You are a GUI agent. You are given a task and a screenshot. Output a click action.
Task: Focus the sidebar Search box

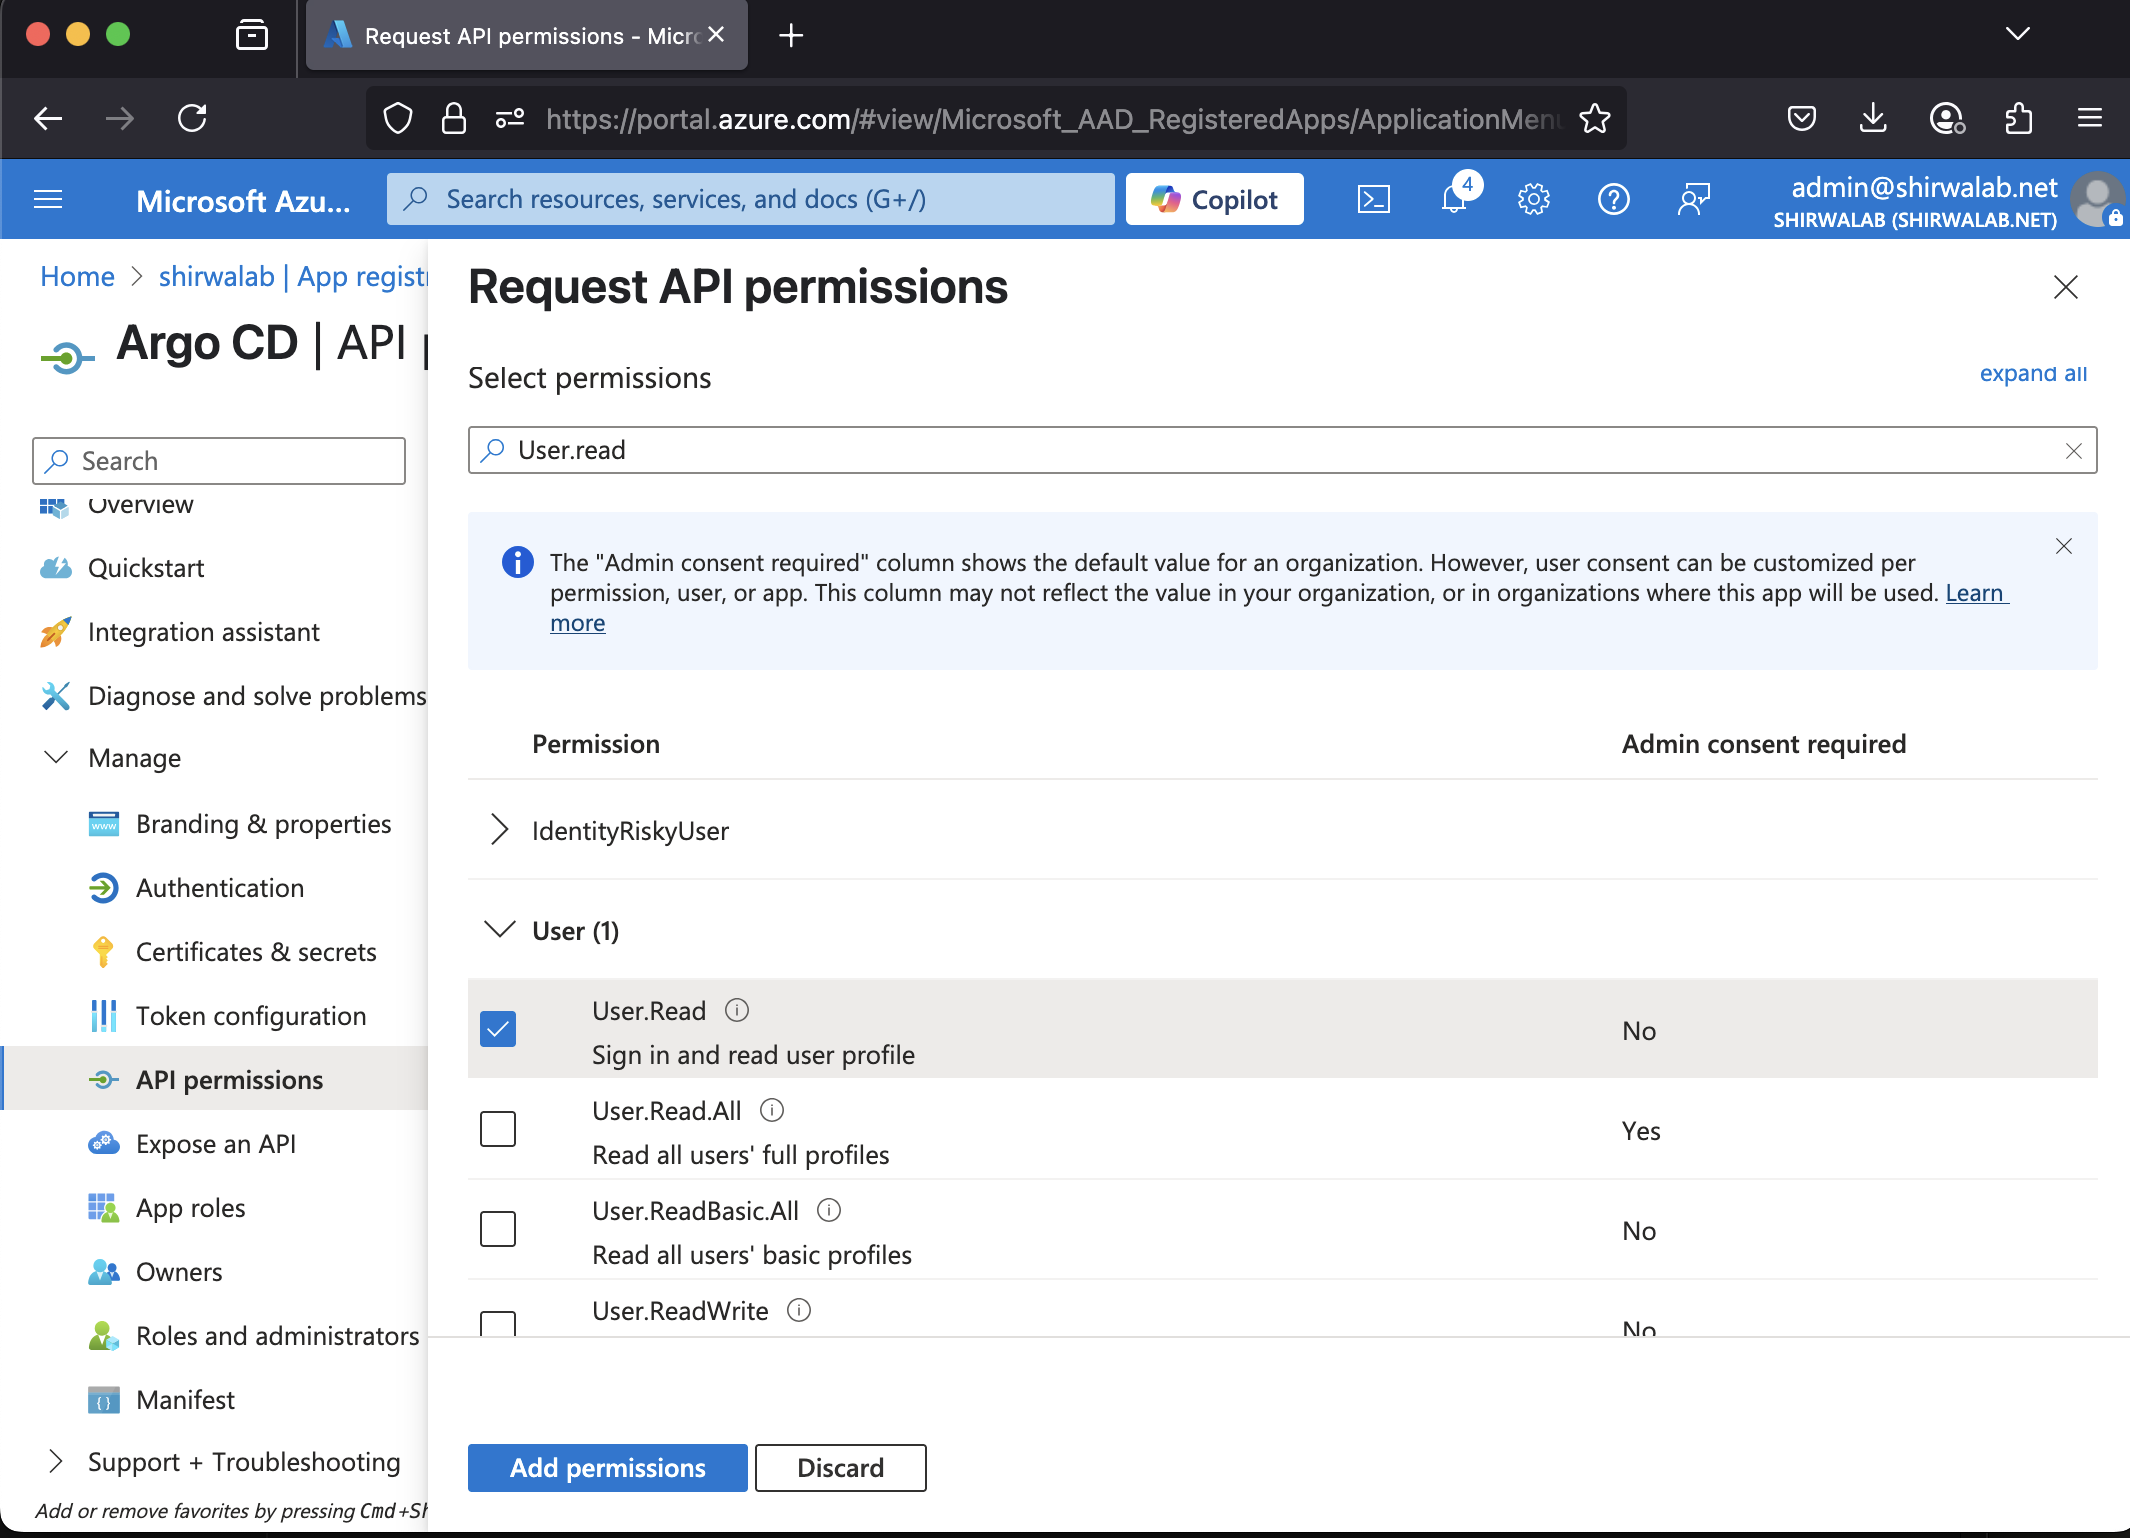(x=219, y=461)
